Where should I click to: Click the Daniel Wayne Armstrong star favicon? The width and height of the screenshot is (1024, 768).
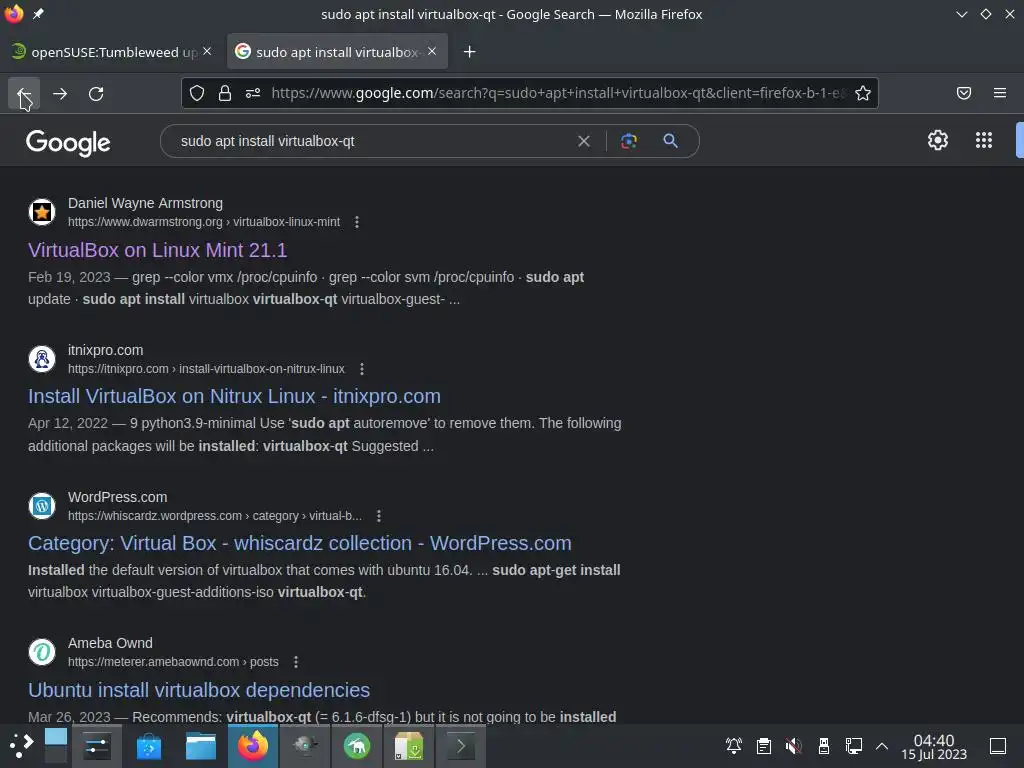coord(42,212)
